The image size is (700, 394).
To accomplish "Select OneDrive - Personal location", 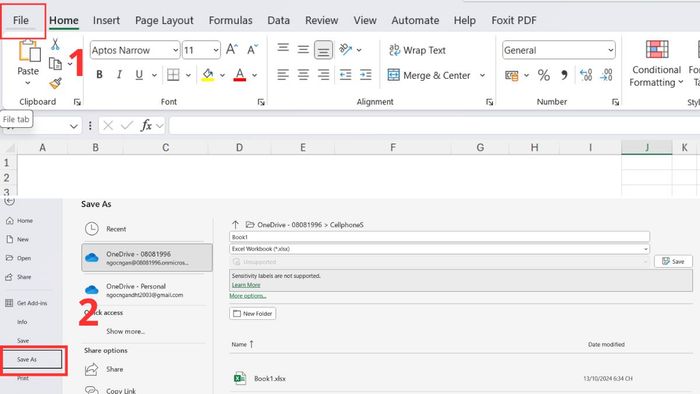I will (146, 290).
